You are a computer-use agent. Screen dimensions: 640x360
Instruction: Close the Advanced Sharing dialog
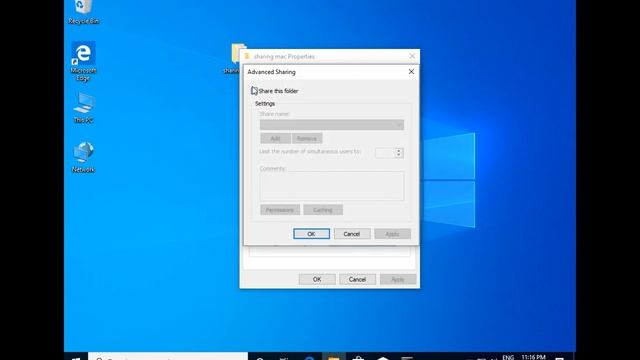[411, 71]
